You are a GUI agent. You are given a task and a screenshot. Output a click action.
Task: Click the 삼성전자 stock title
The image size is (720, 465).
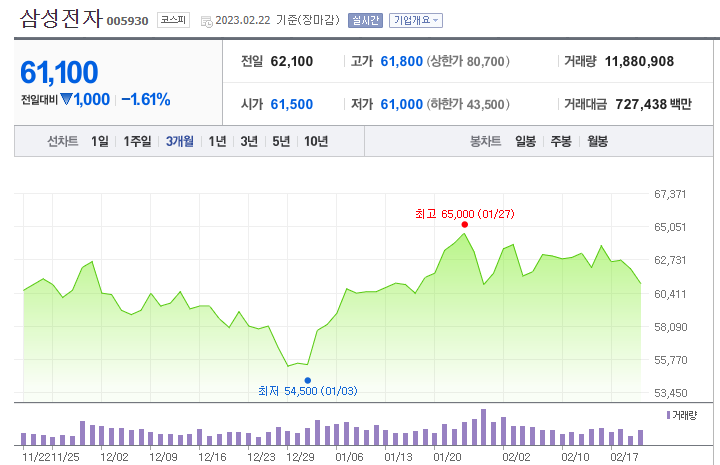pyautogui.click(x=61, y=19)
